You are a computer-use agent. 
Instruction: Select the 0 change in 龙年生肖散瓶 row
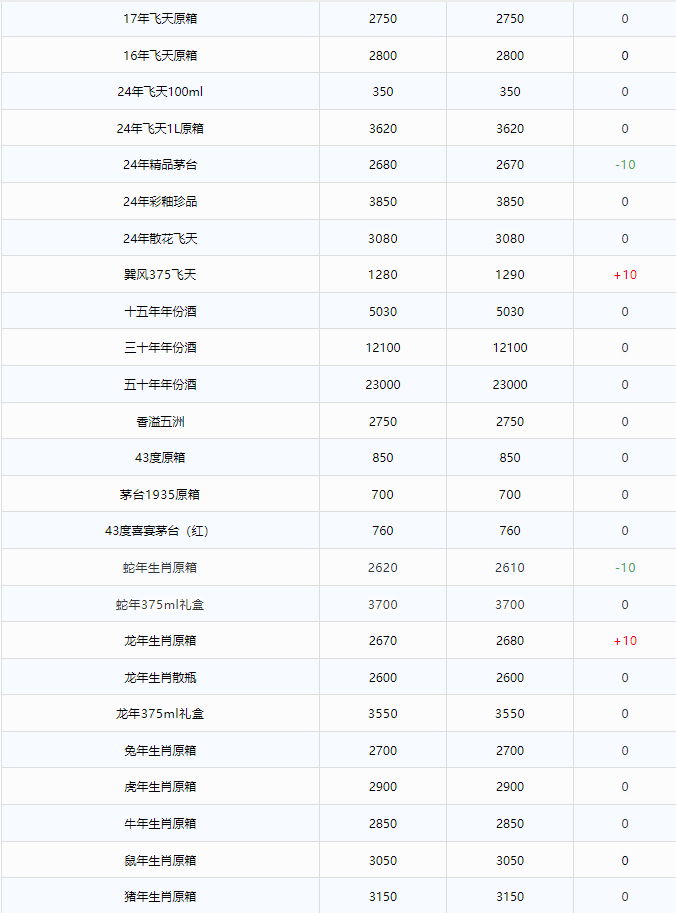point(625,678)
